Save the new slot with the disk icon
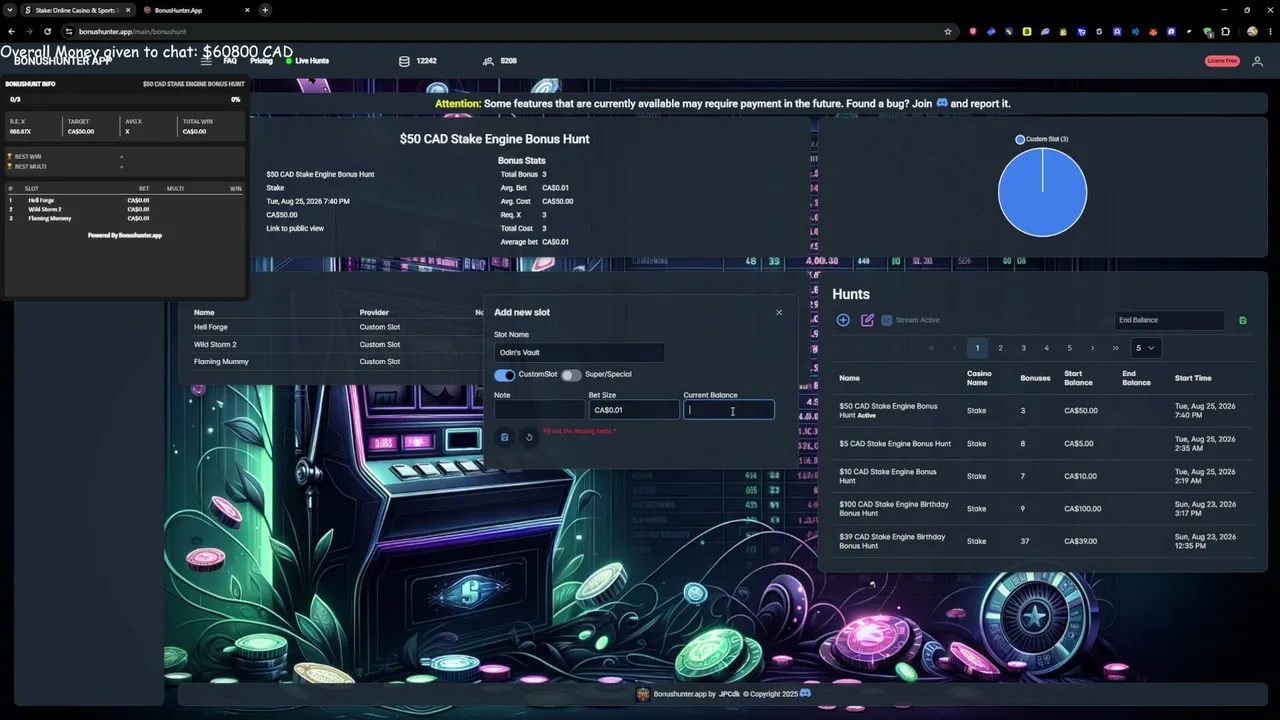 tap(504, 437)
